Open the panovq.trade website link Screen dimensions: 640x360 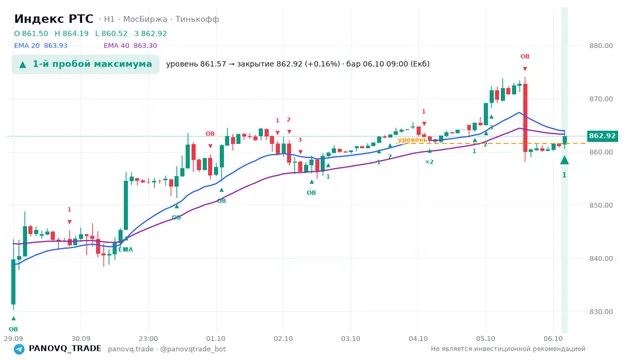point(131,349)
